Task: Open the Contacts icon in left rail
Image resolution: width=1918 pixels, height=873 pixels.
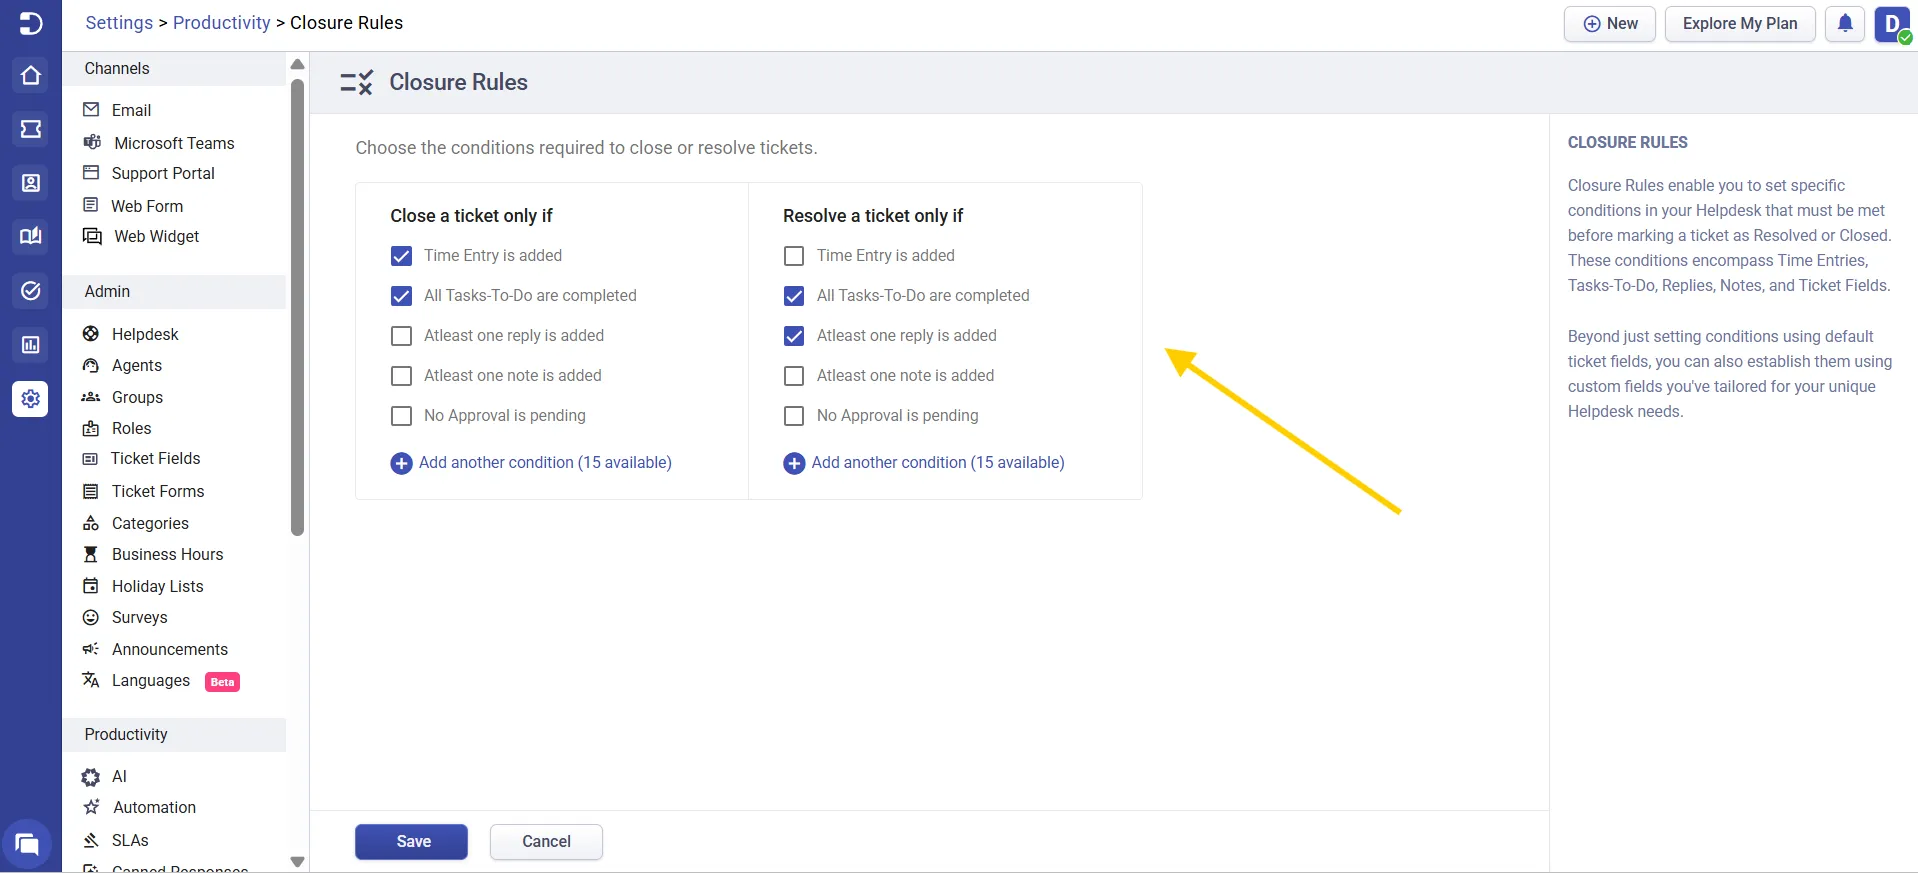Action: pyautogui.click(x=31, y=183)
